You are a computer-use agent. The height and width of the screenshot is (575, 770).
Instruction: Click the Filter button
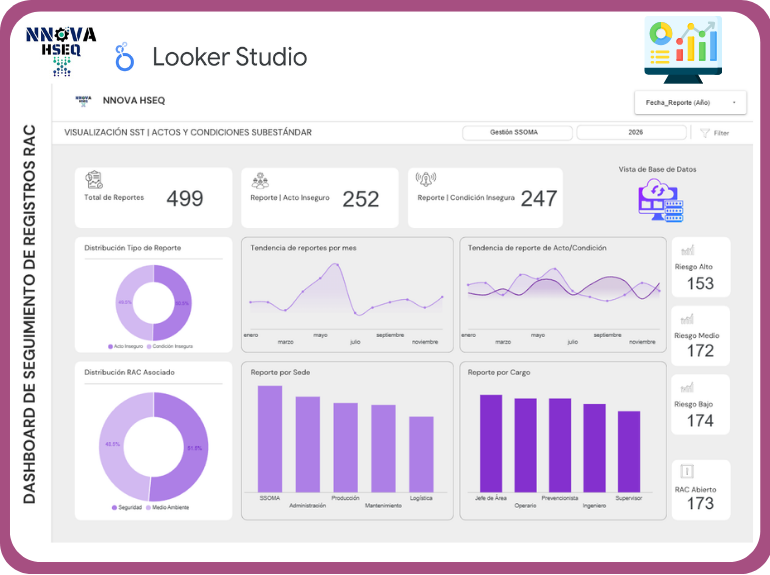[x=715, y=133]
